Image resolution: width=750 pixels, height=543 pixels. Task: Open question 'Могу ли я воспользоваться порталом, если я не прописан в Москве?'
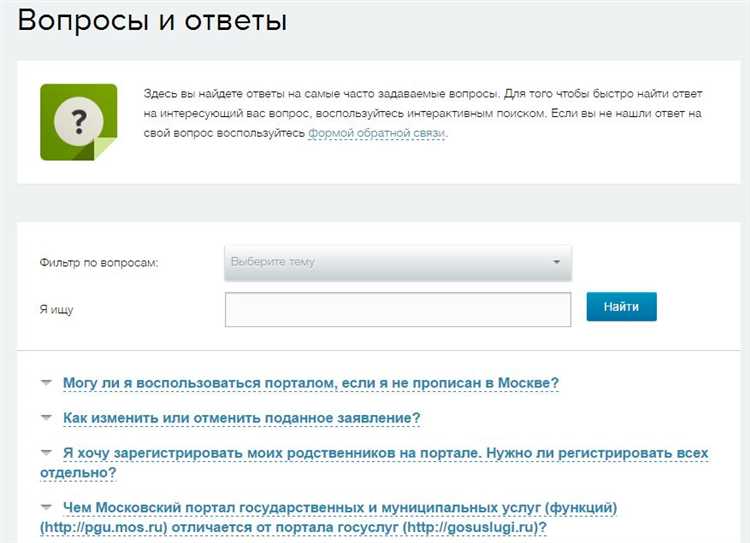311,383
